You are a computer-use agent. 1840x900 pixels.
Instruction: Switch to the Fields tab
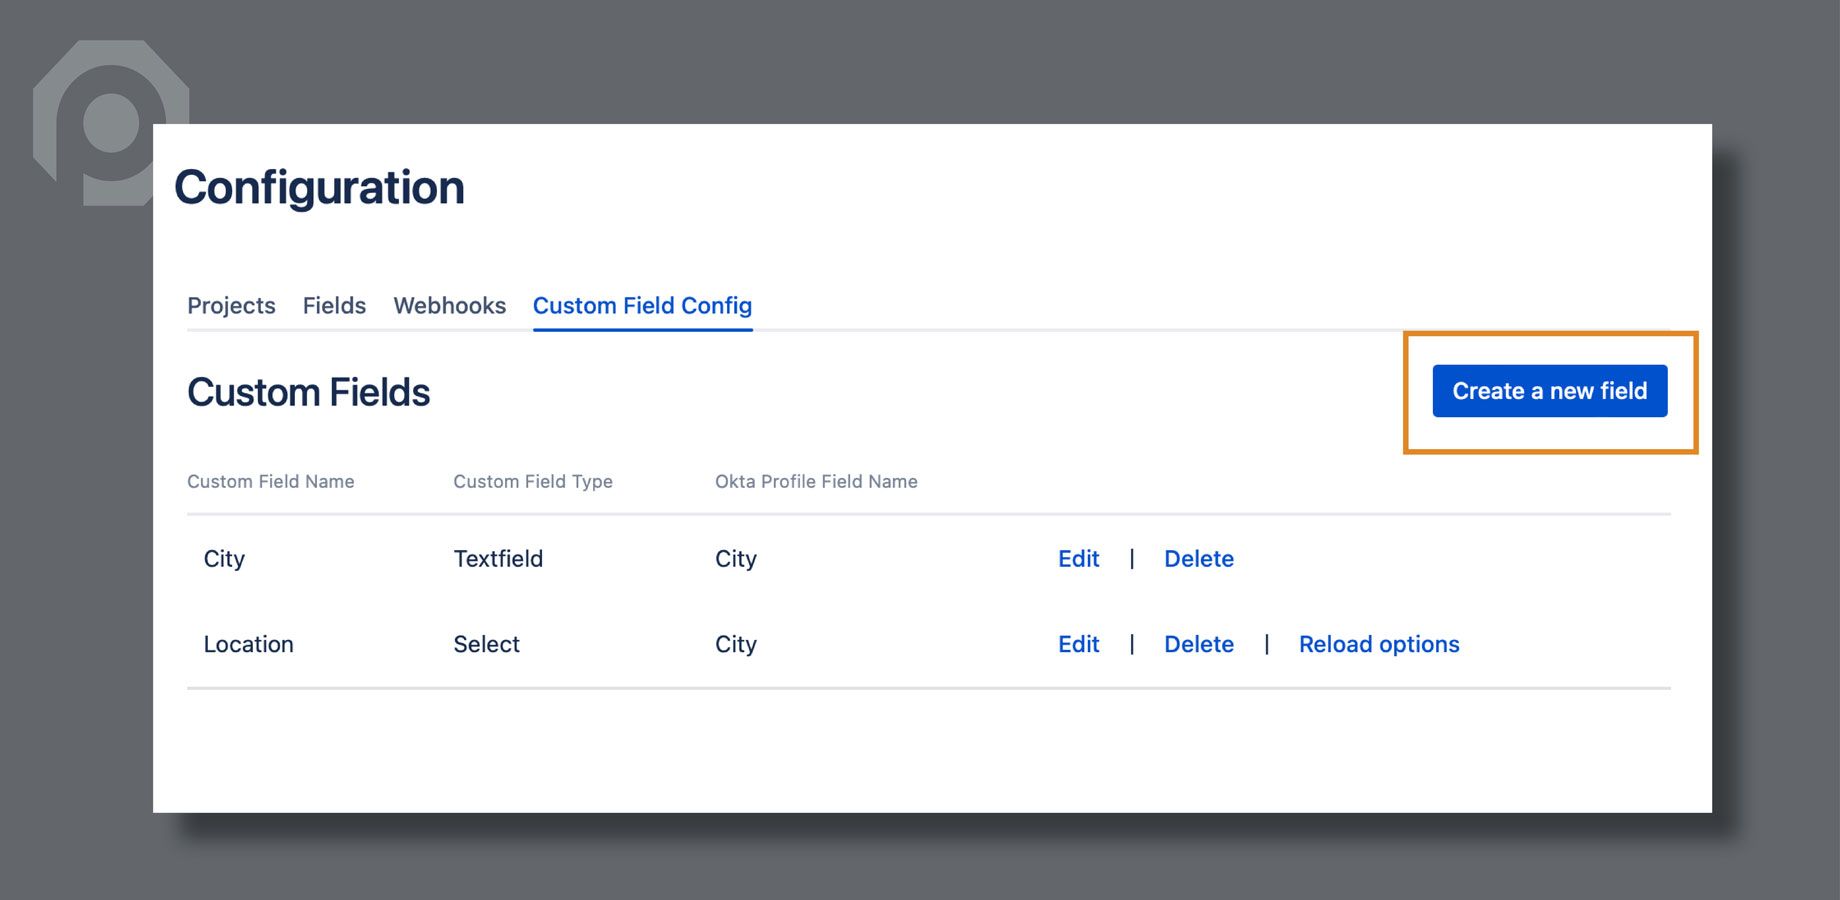point(334,306)
